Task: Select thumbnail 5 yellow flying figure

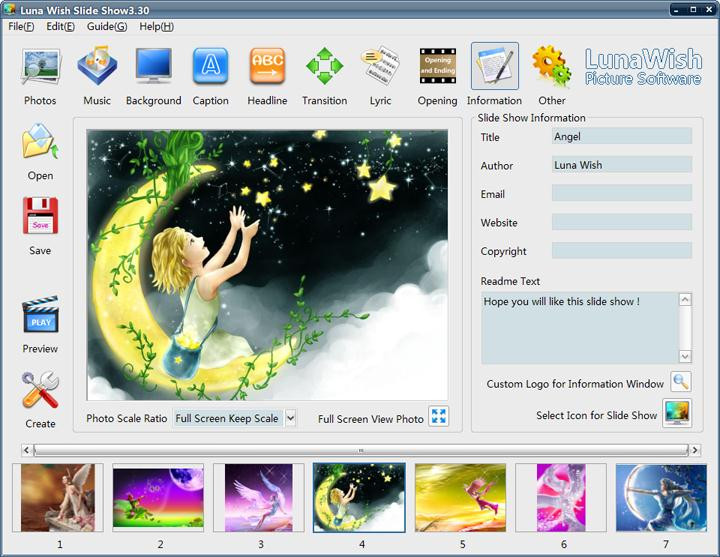Action: point(460,498)
